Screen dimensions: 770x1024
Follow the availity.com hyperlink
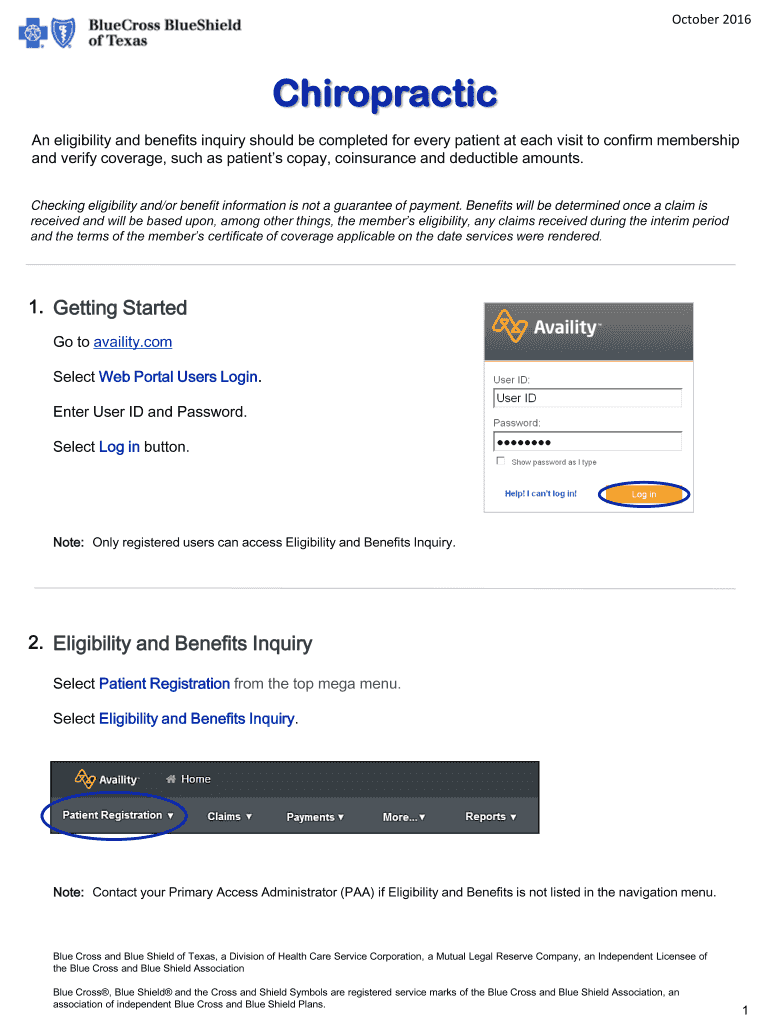click(132, 342)
